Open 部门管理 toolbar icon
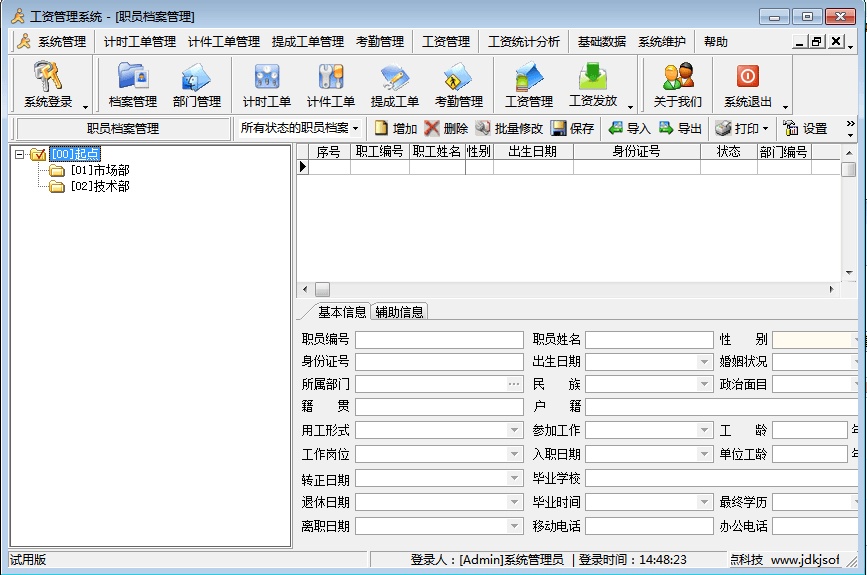This screenshot has width=867, height=575. [196, 78]
